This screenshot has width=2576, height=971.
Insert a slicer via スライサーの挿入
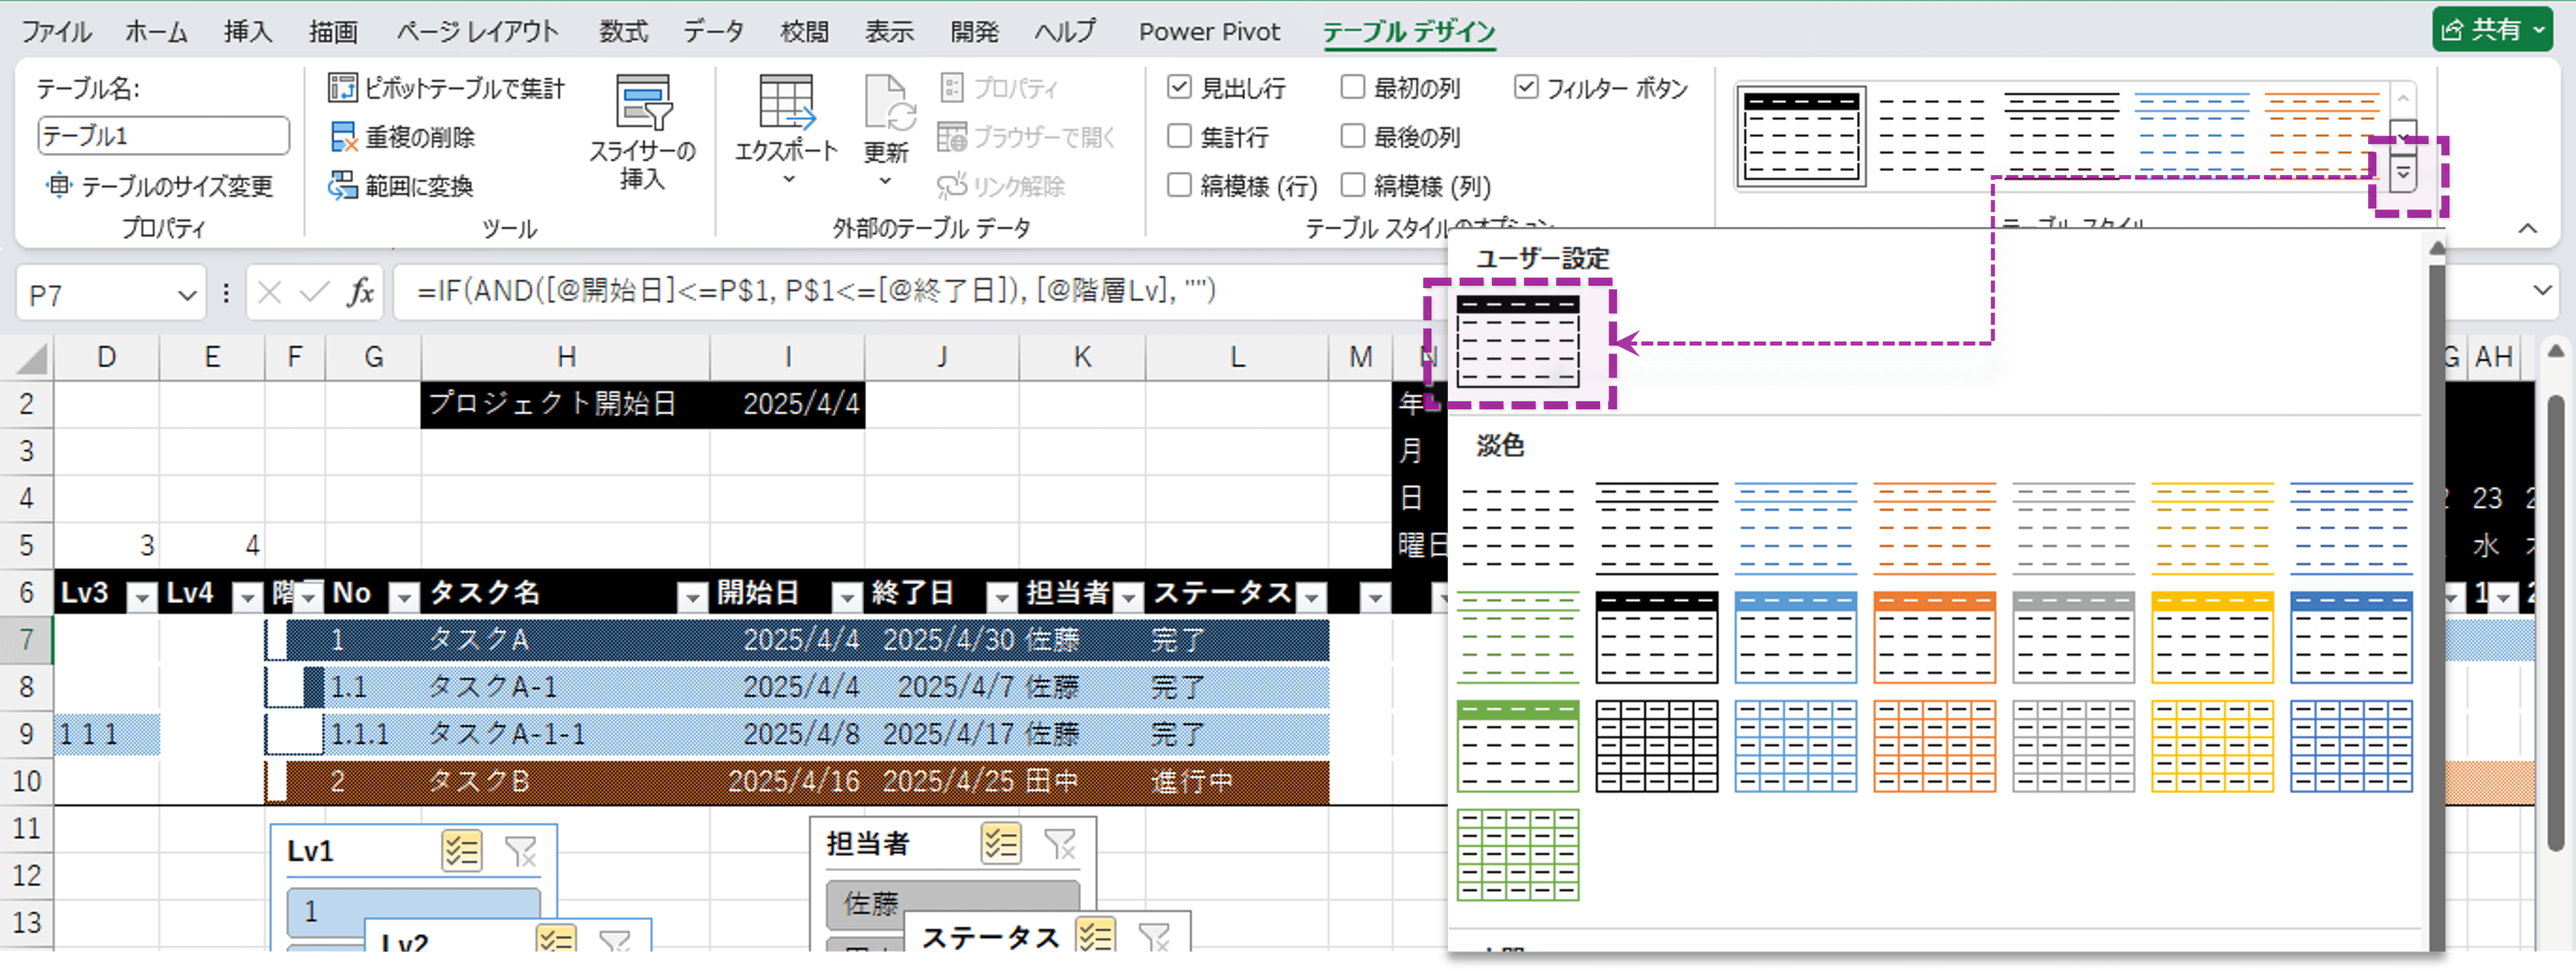coord(643,132)
